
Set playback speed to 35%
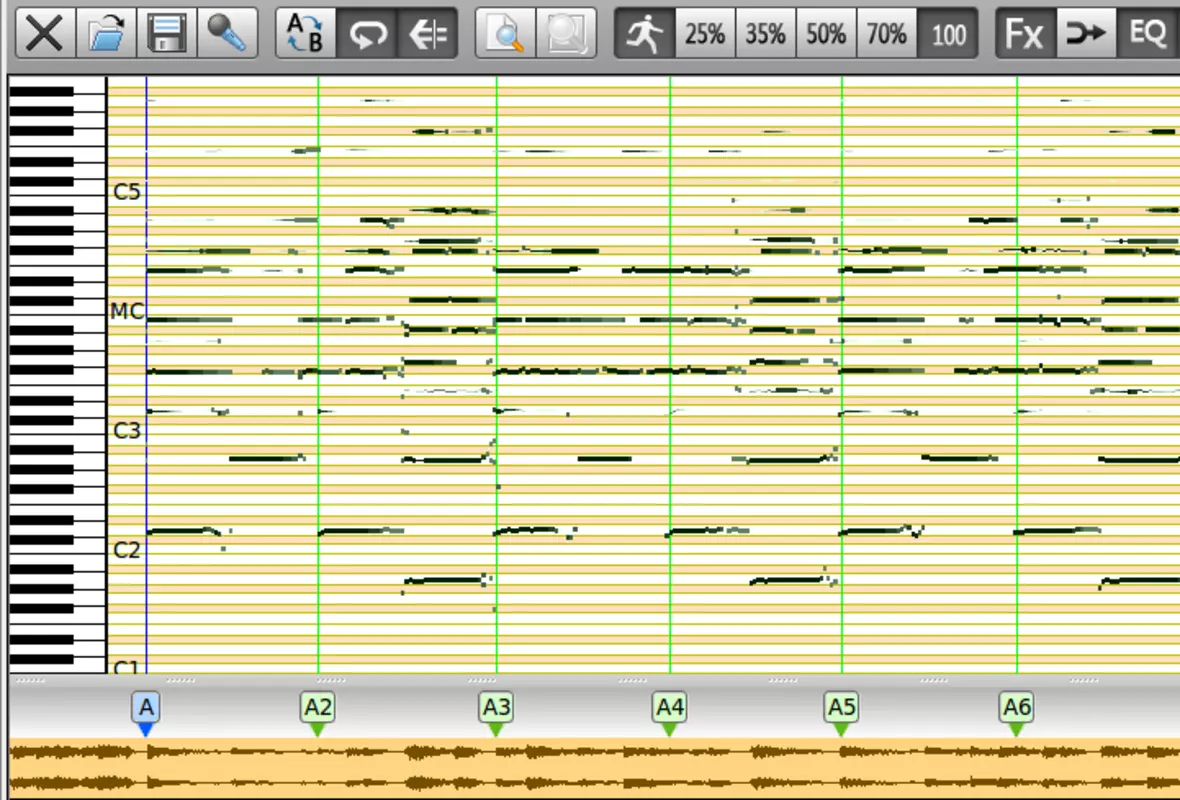765,33
